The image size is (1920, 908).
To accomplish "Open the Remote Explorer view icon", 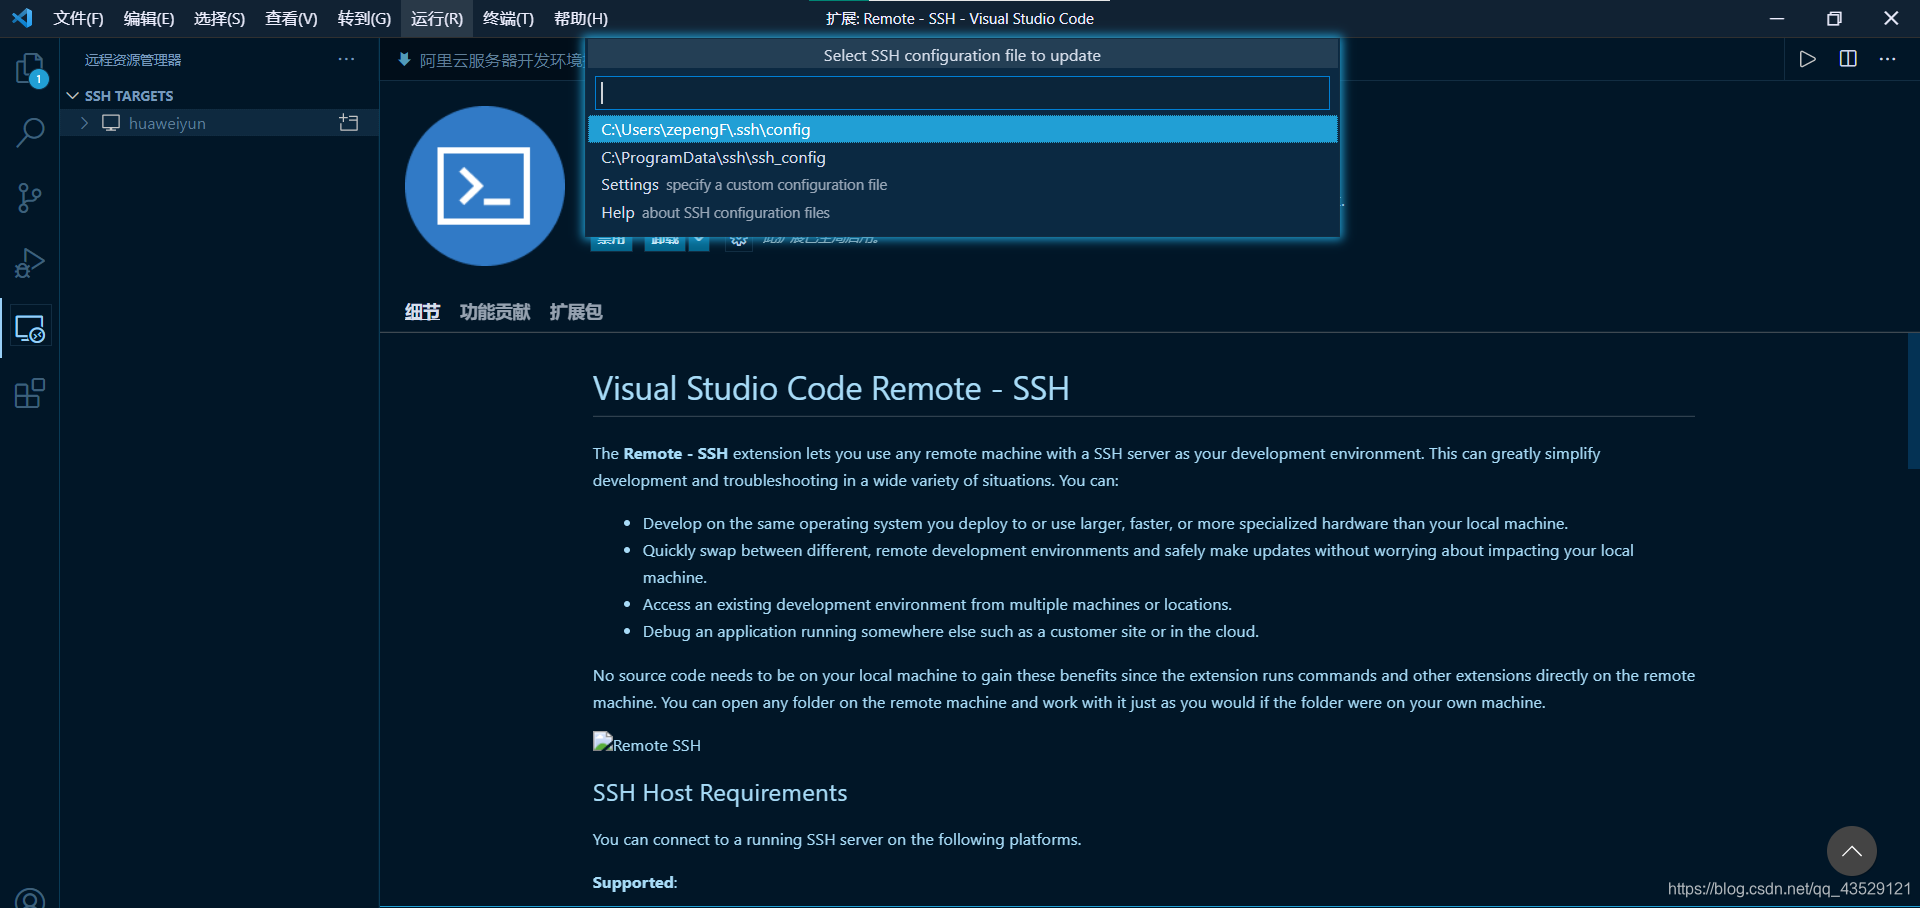I will point(30,328).
